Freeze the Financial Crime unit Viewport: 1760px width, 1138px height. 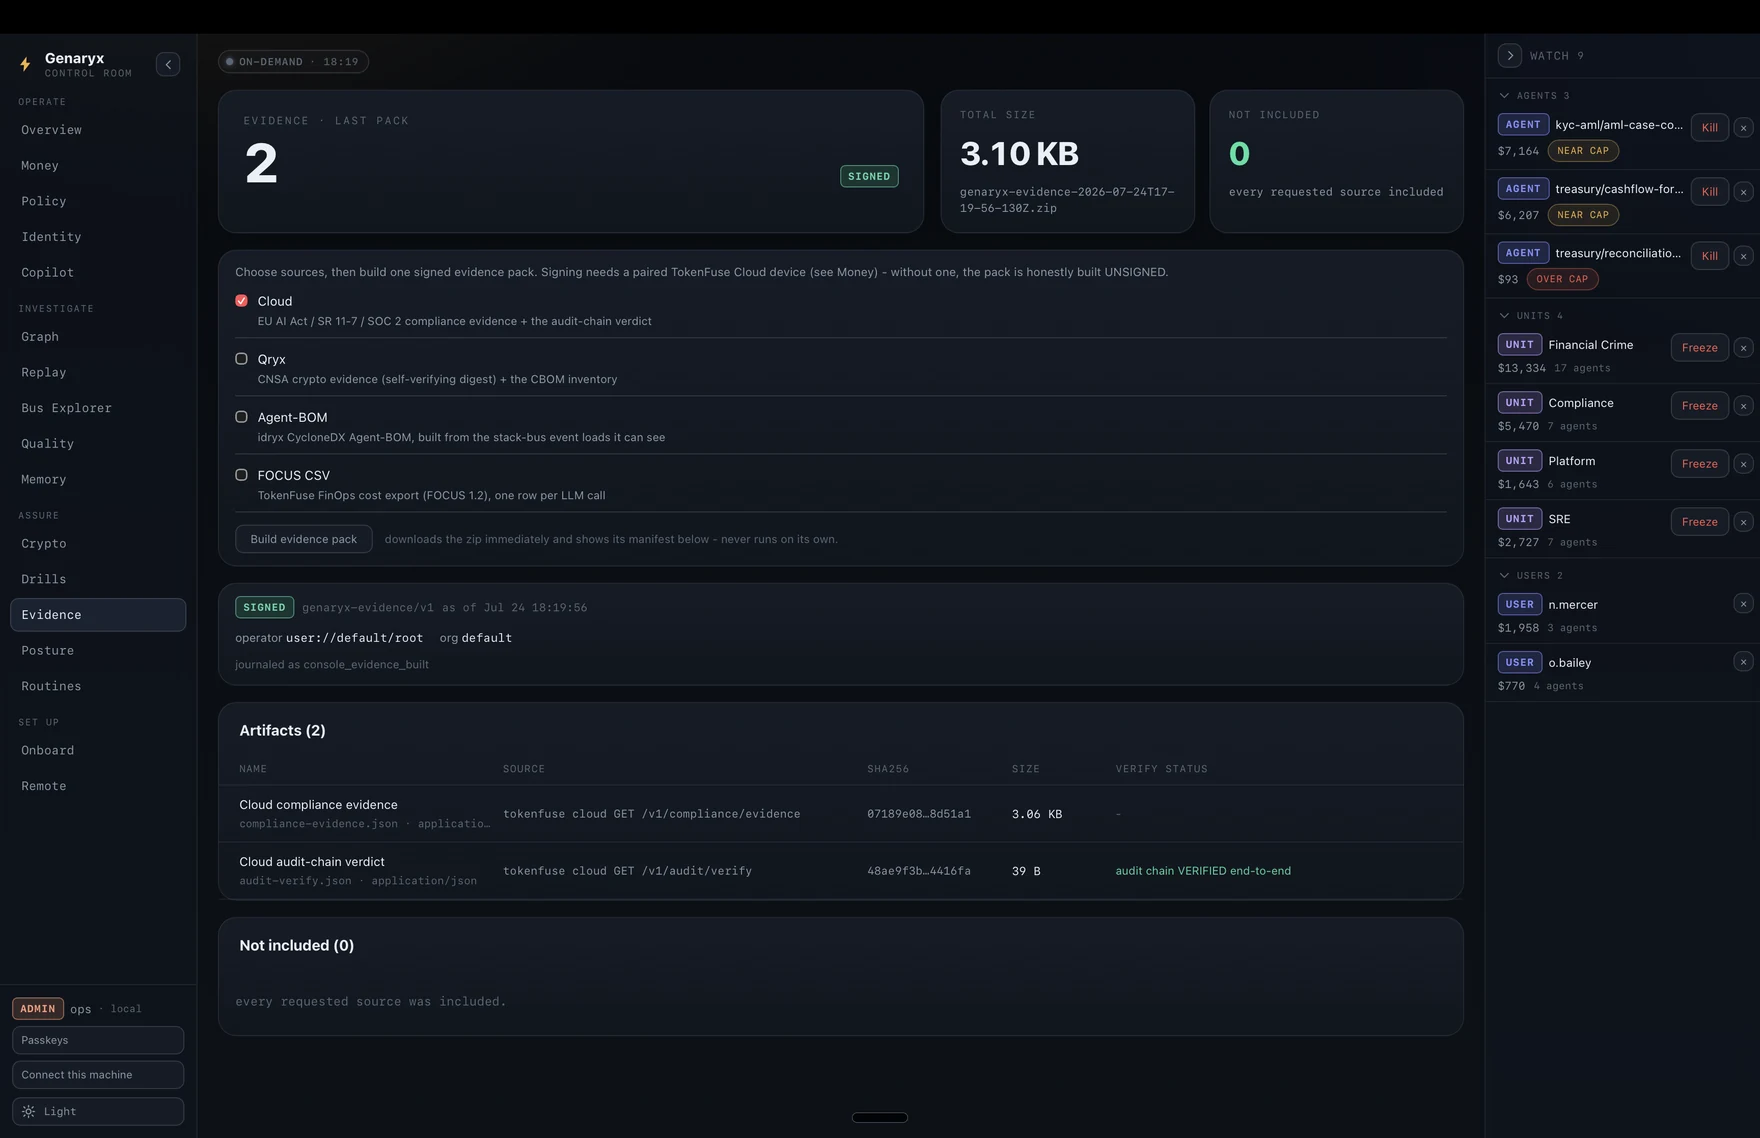[1700, 348]
